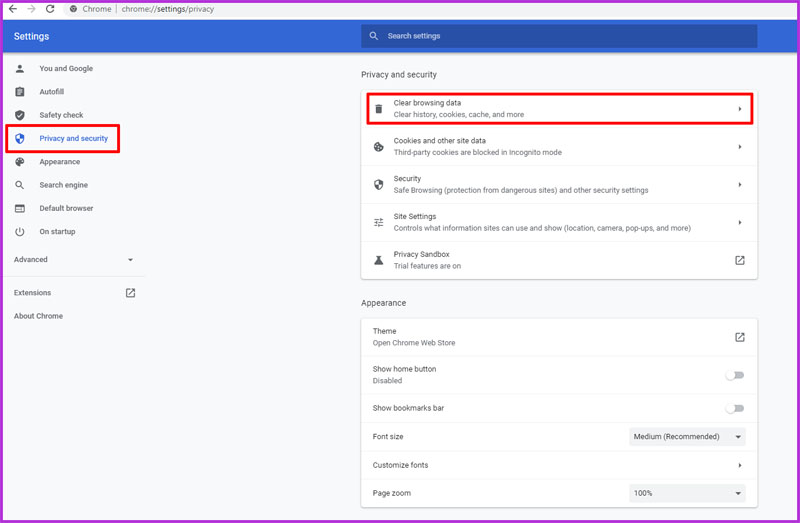Turn on the Show bookmarks bar toggle
The height and width of the screenshot is (523, 800).
coord(735,408)
